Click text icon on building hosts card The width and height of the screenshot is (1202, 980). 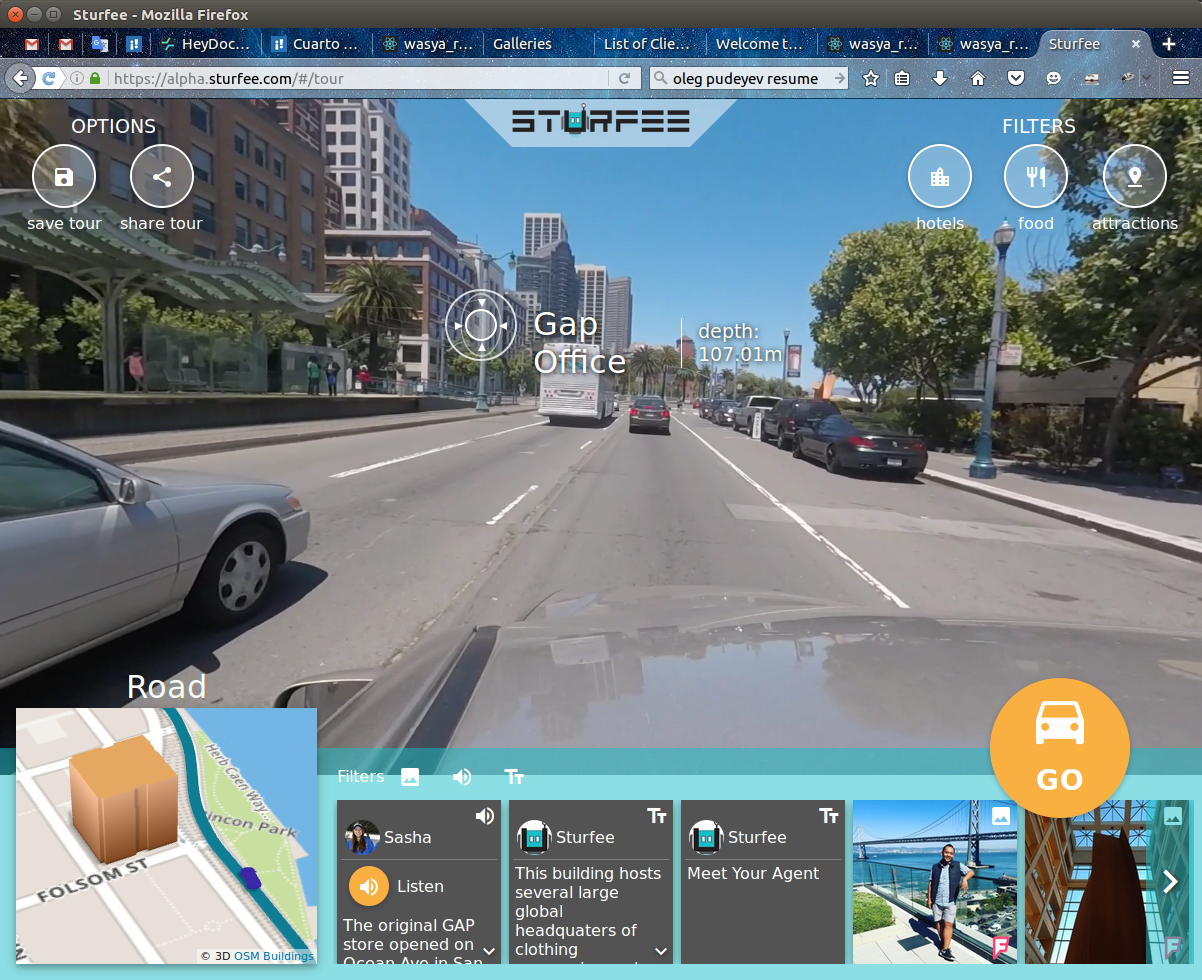point(657,816)
